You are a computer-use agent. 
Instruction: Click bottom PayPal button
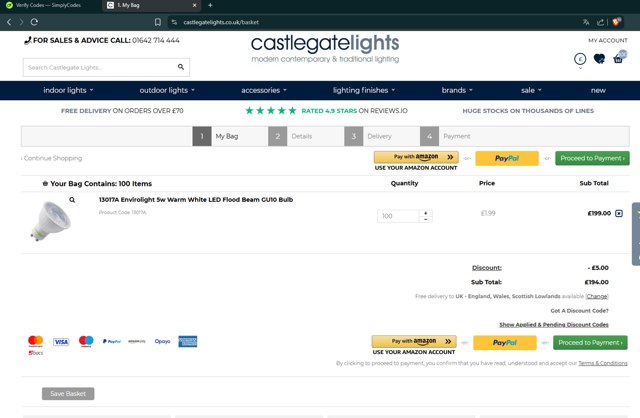pyautogui.click(x=504, y=342)
